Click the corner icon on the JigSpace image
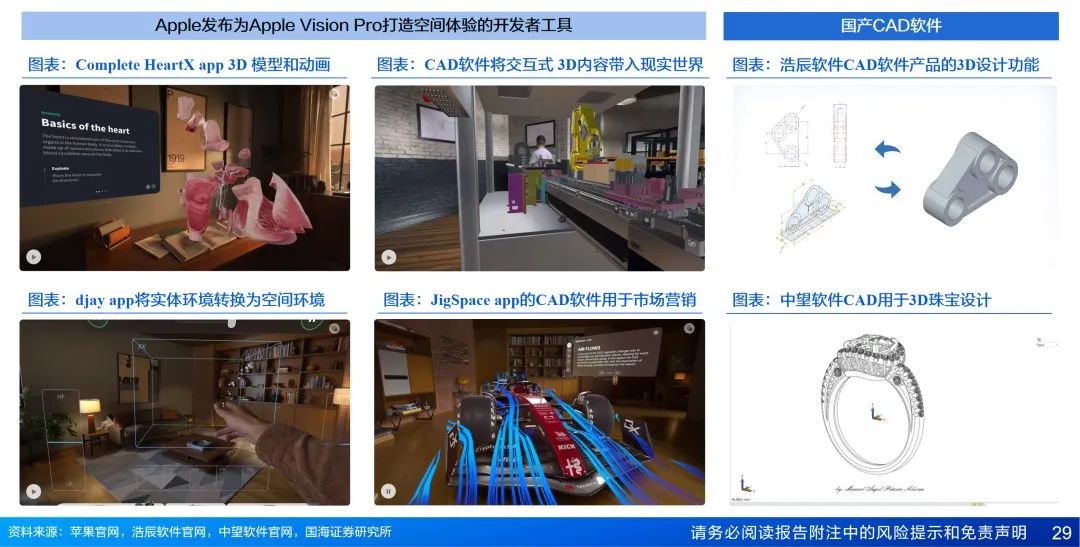The height and width of the screenshot is (547, 1080). pyautogui.click(x=689, y=328)
